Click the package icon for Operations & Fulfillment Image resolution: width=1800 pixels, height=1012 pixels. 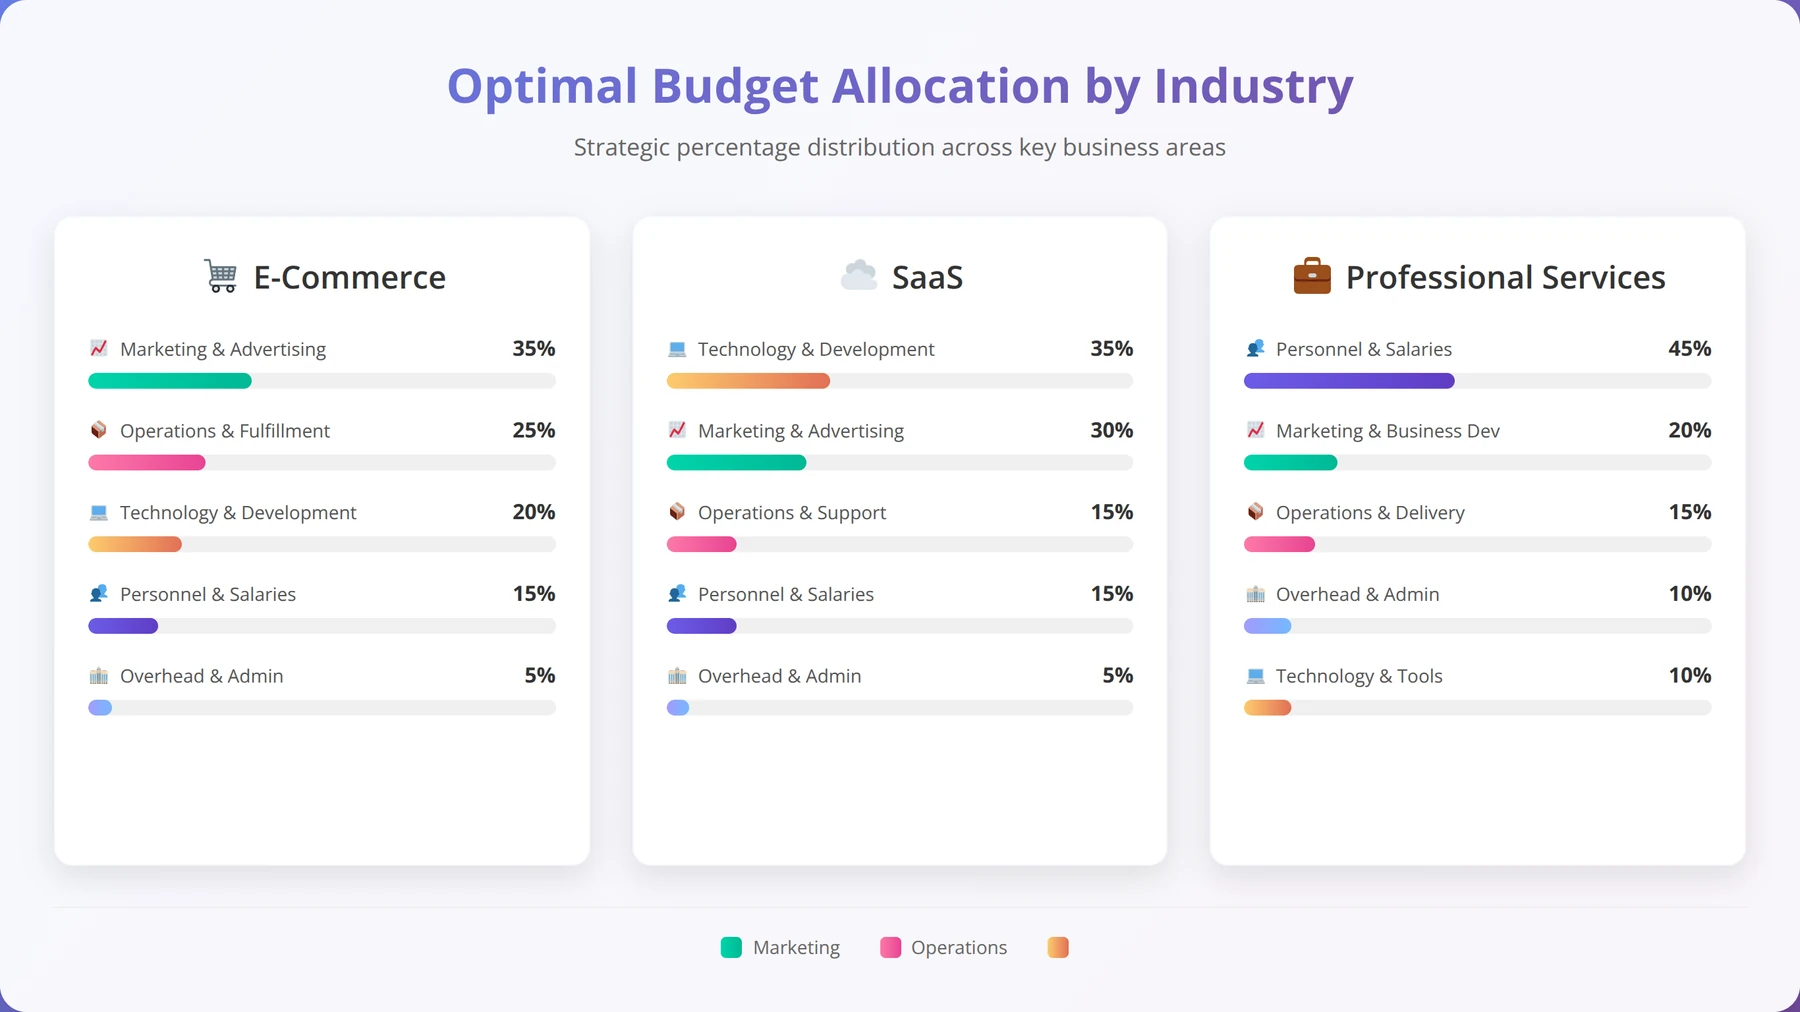pyautogui.click(x=98, y=430)
